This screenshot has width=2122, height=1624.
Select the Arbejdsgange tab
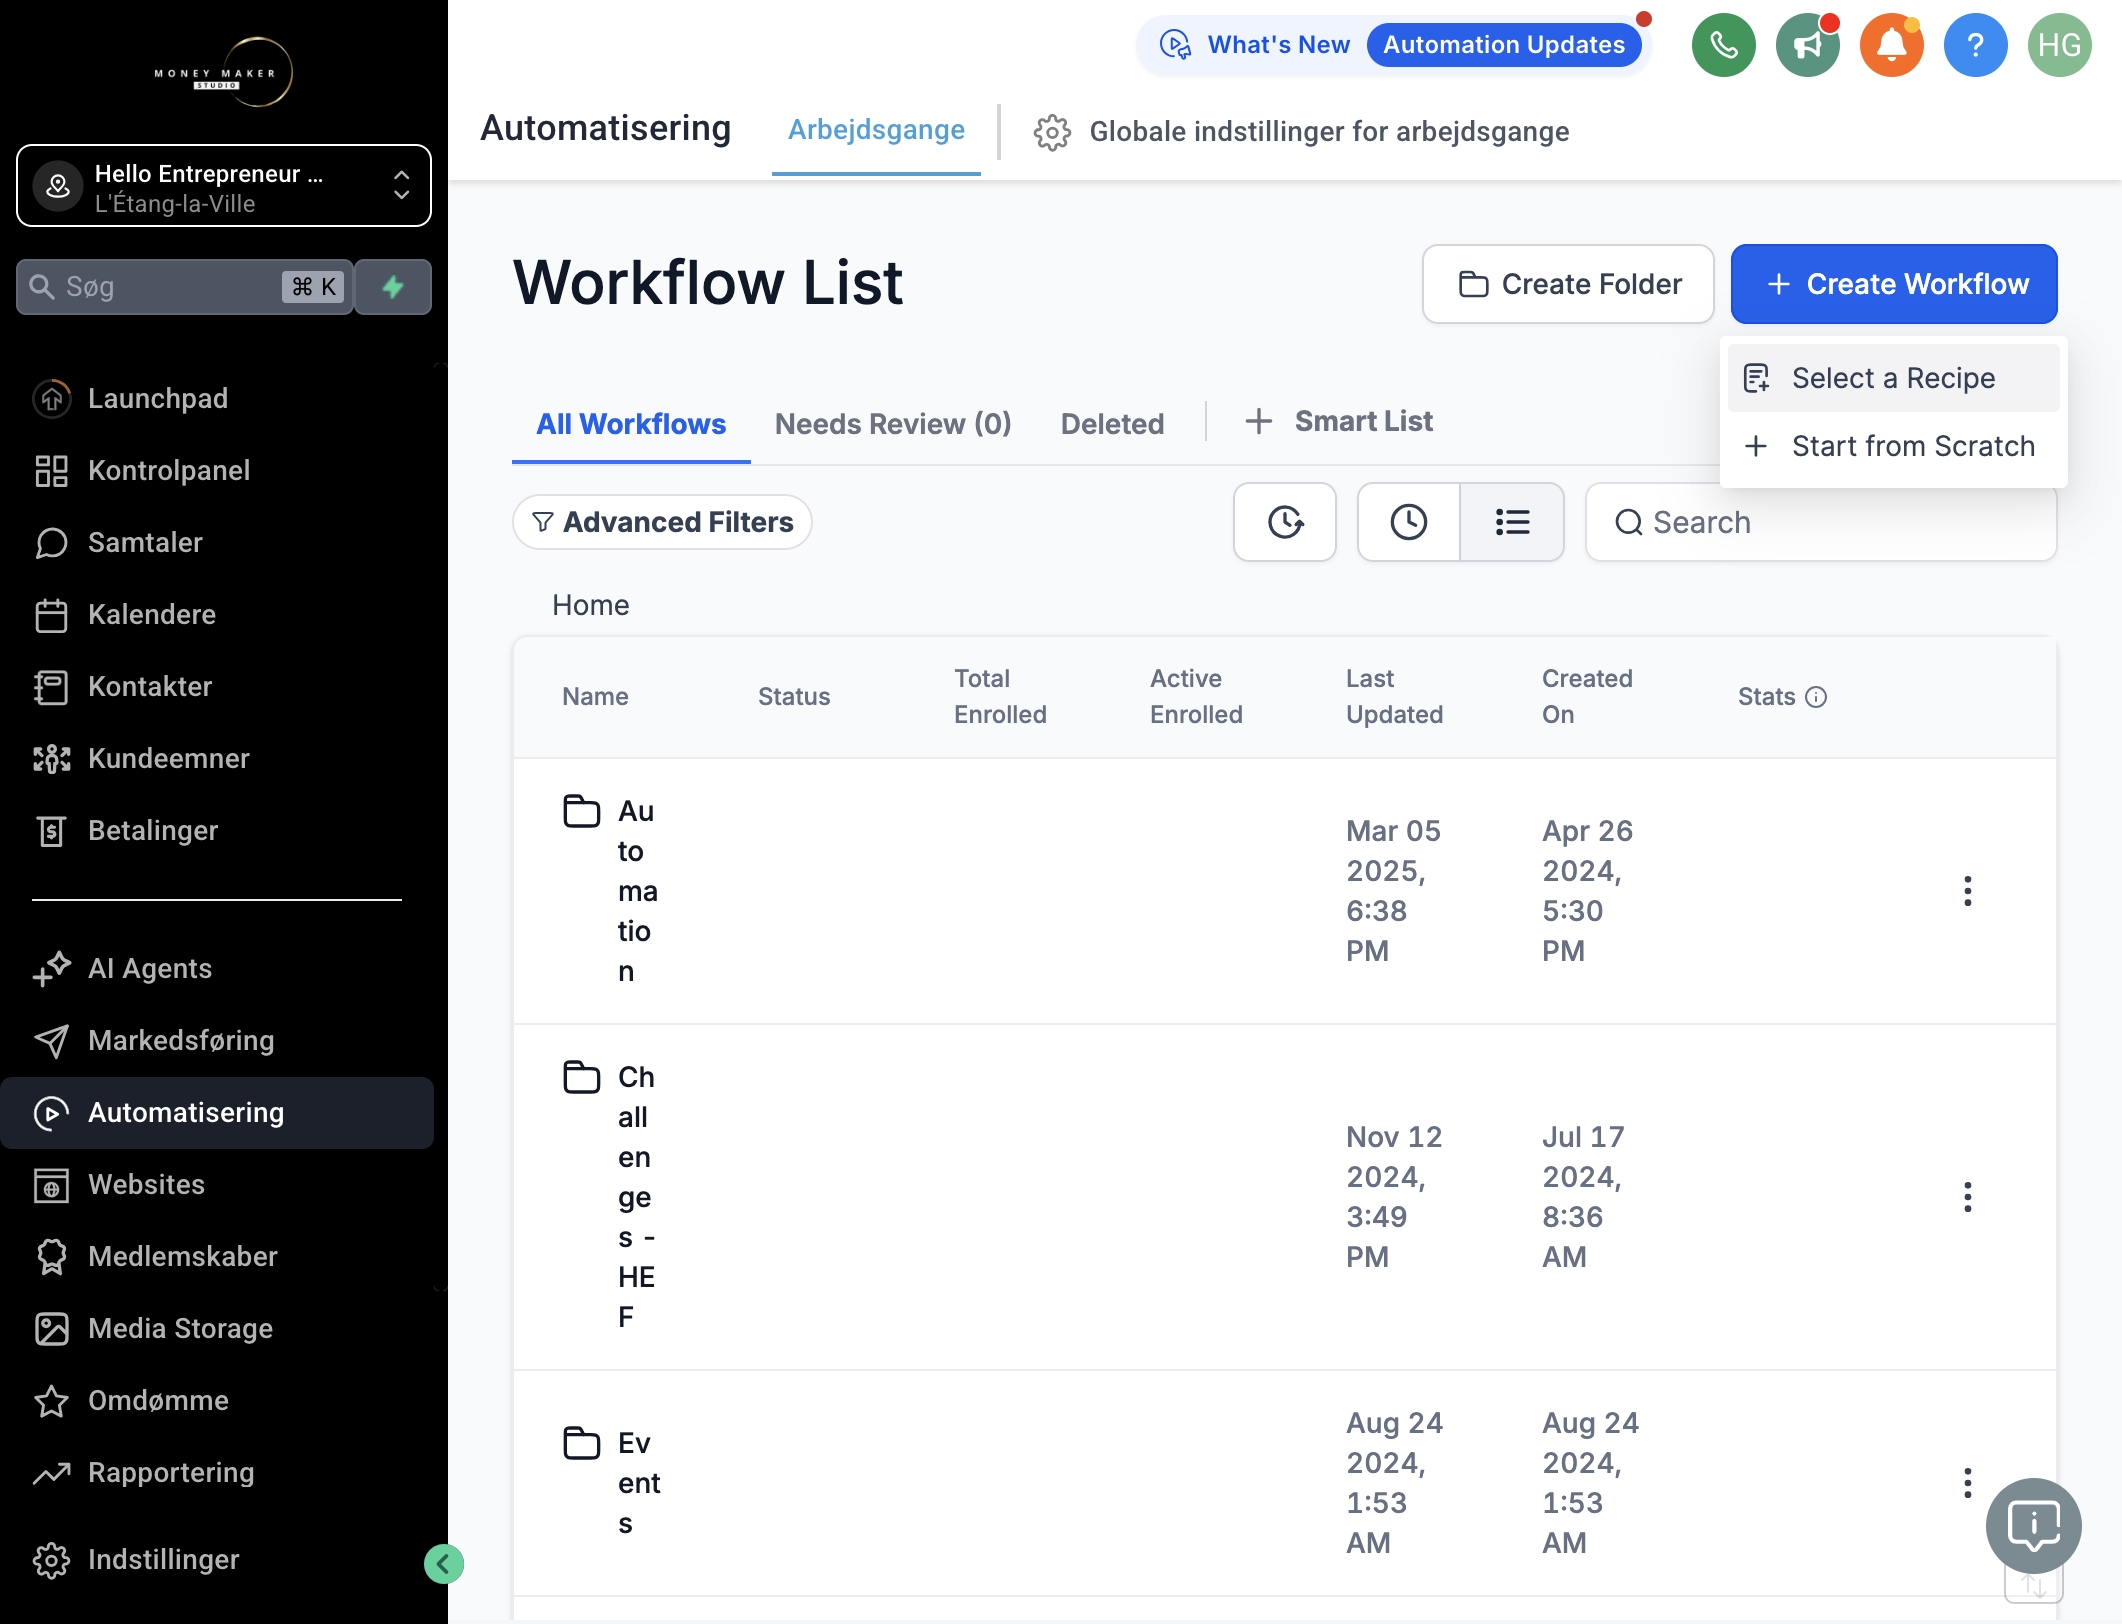876,130
